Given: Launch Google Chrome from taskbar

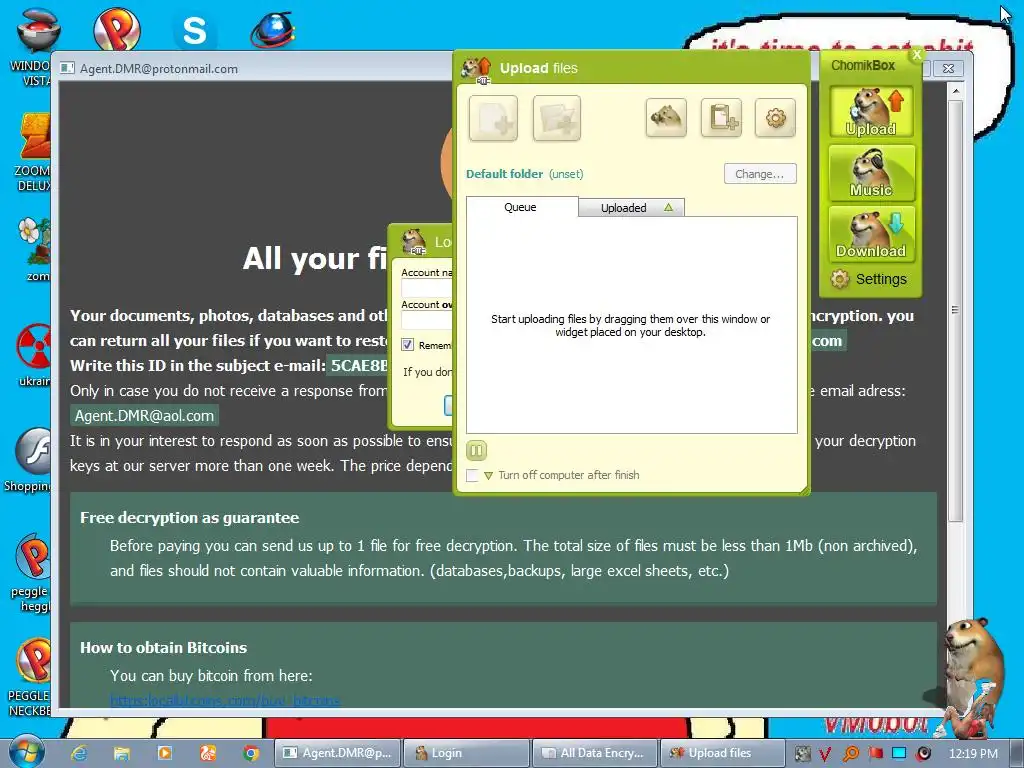Looking at the screenshot, I should [x=251, y=753].
